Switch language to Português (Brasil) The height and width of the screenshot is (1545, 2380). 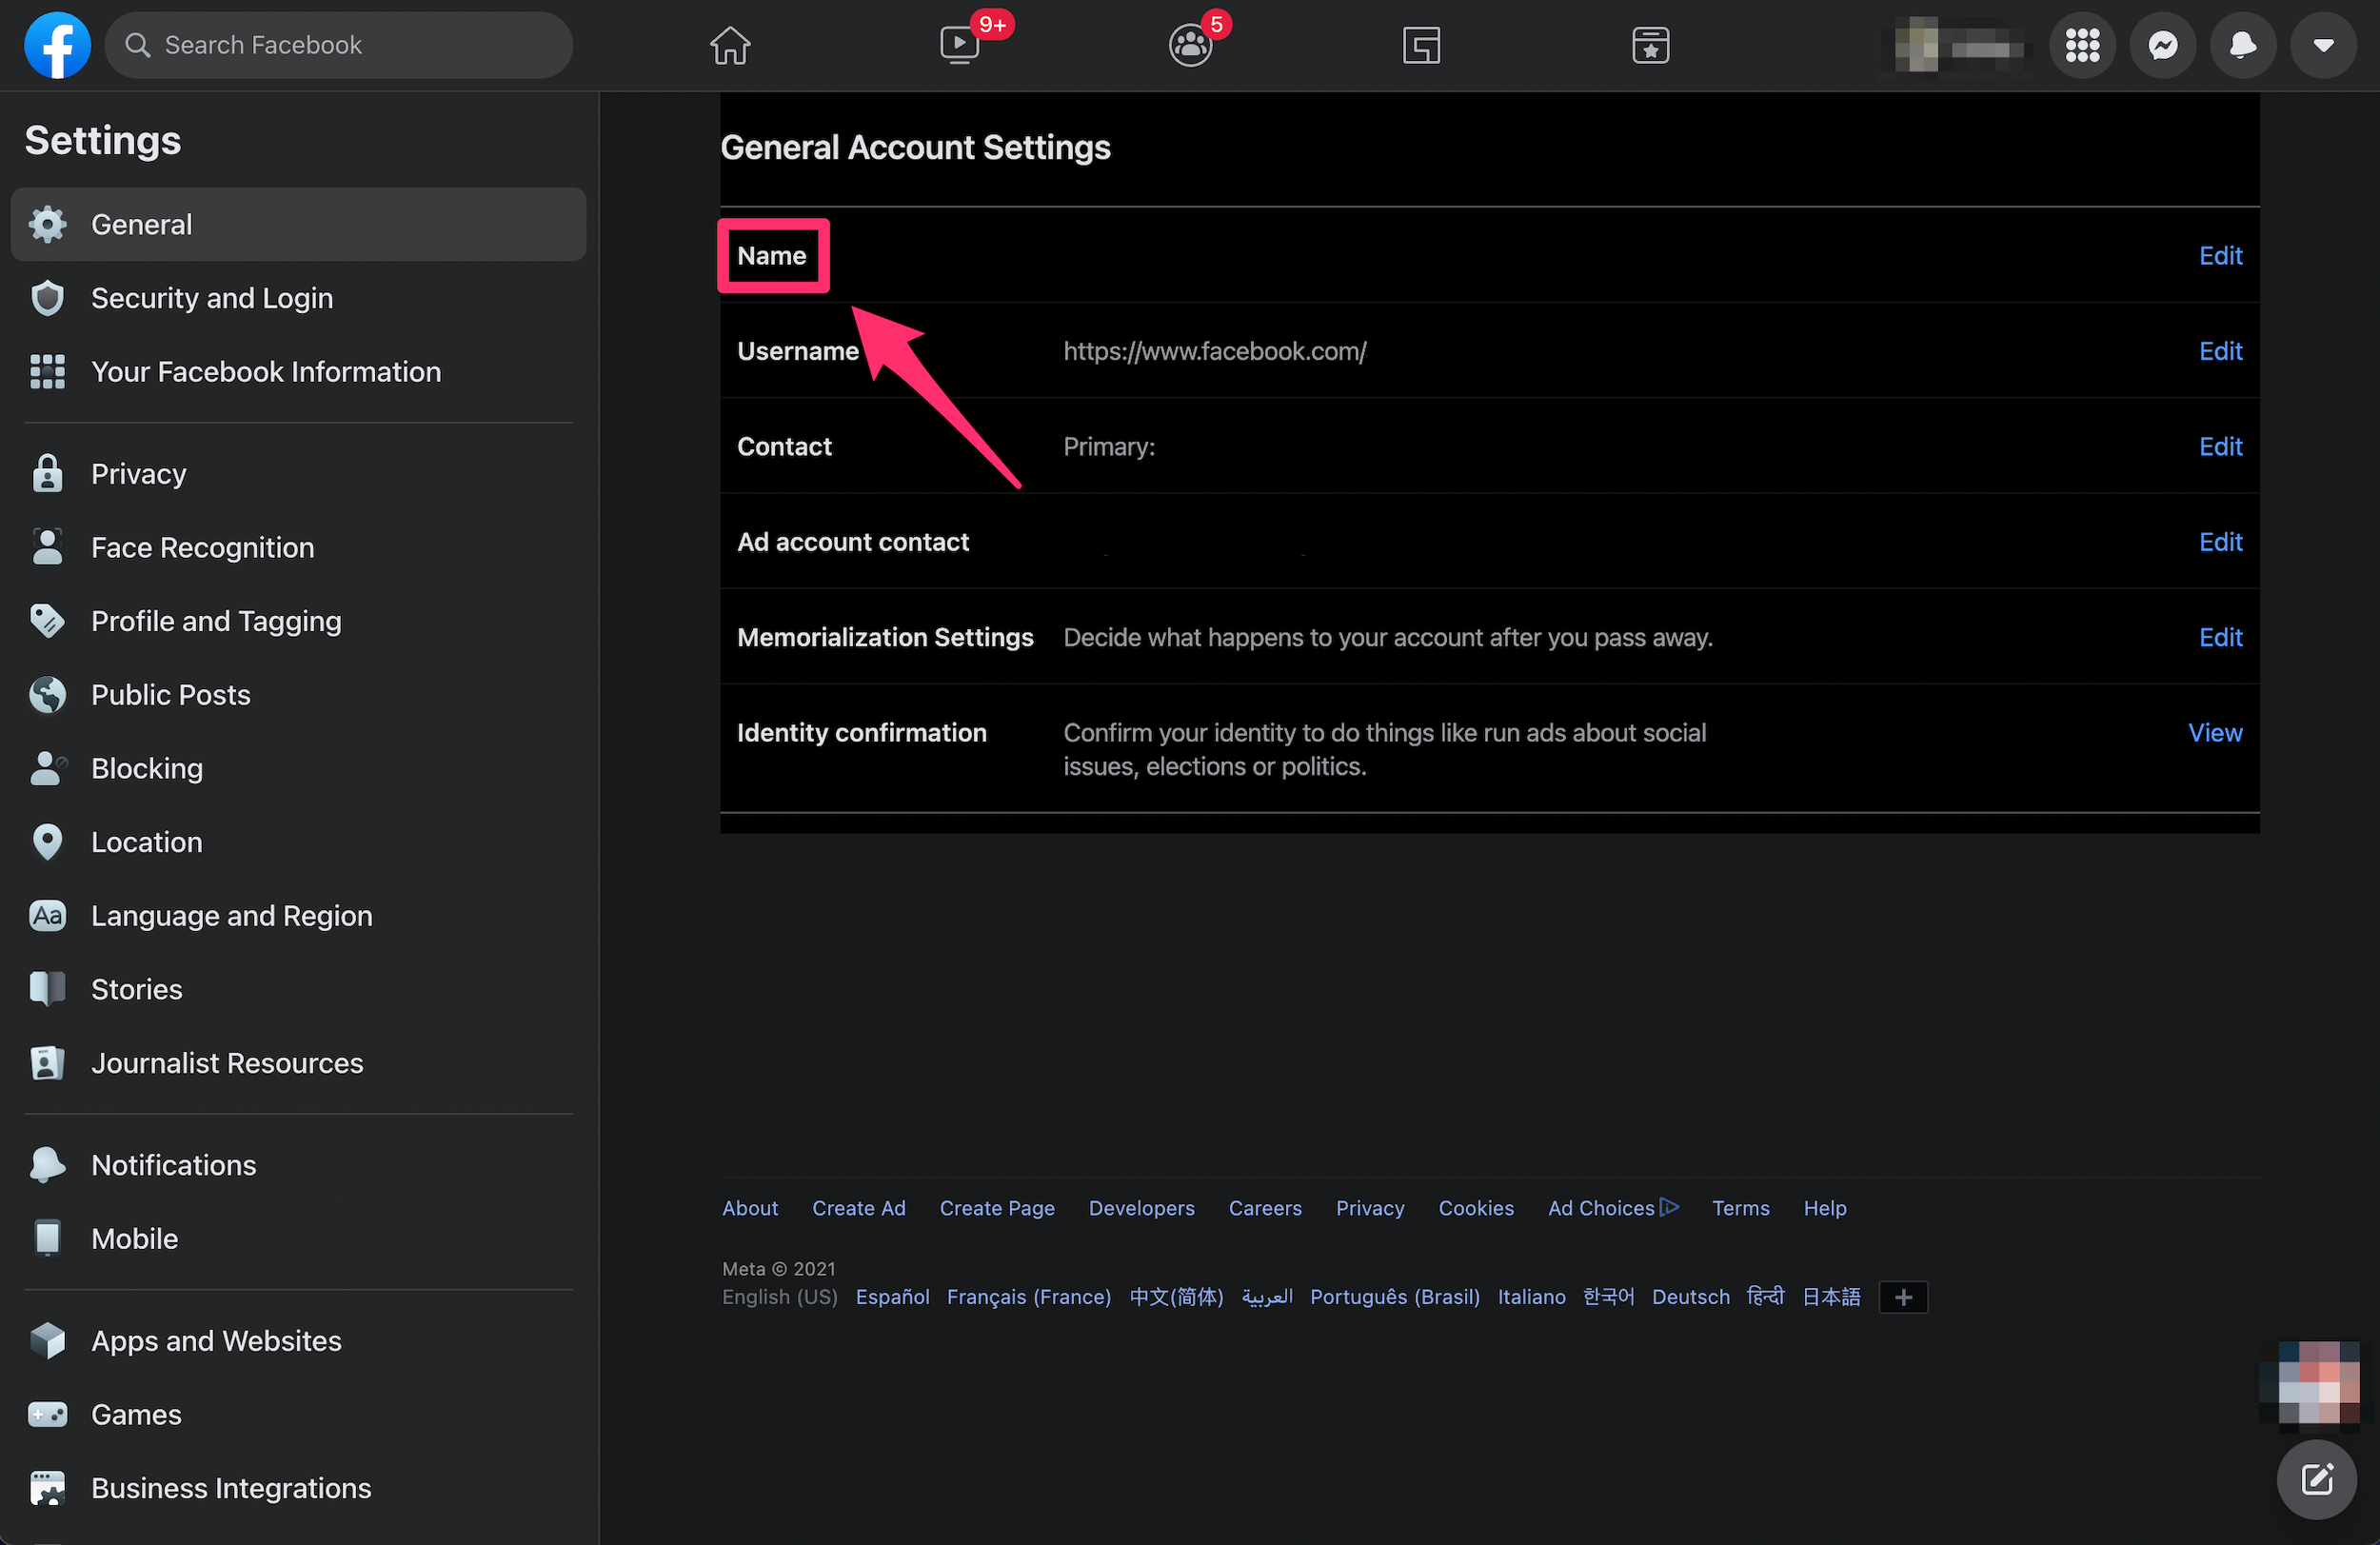point(1395,1297)
